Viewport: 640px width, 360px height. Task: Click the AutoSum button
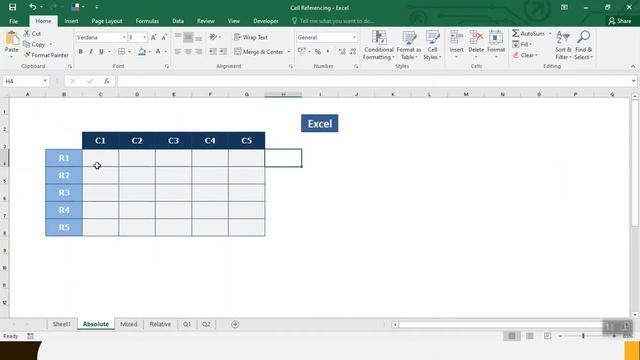pos(529,33)
